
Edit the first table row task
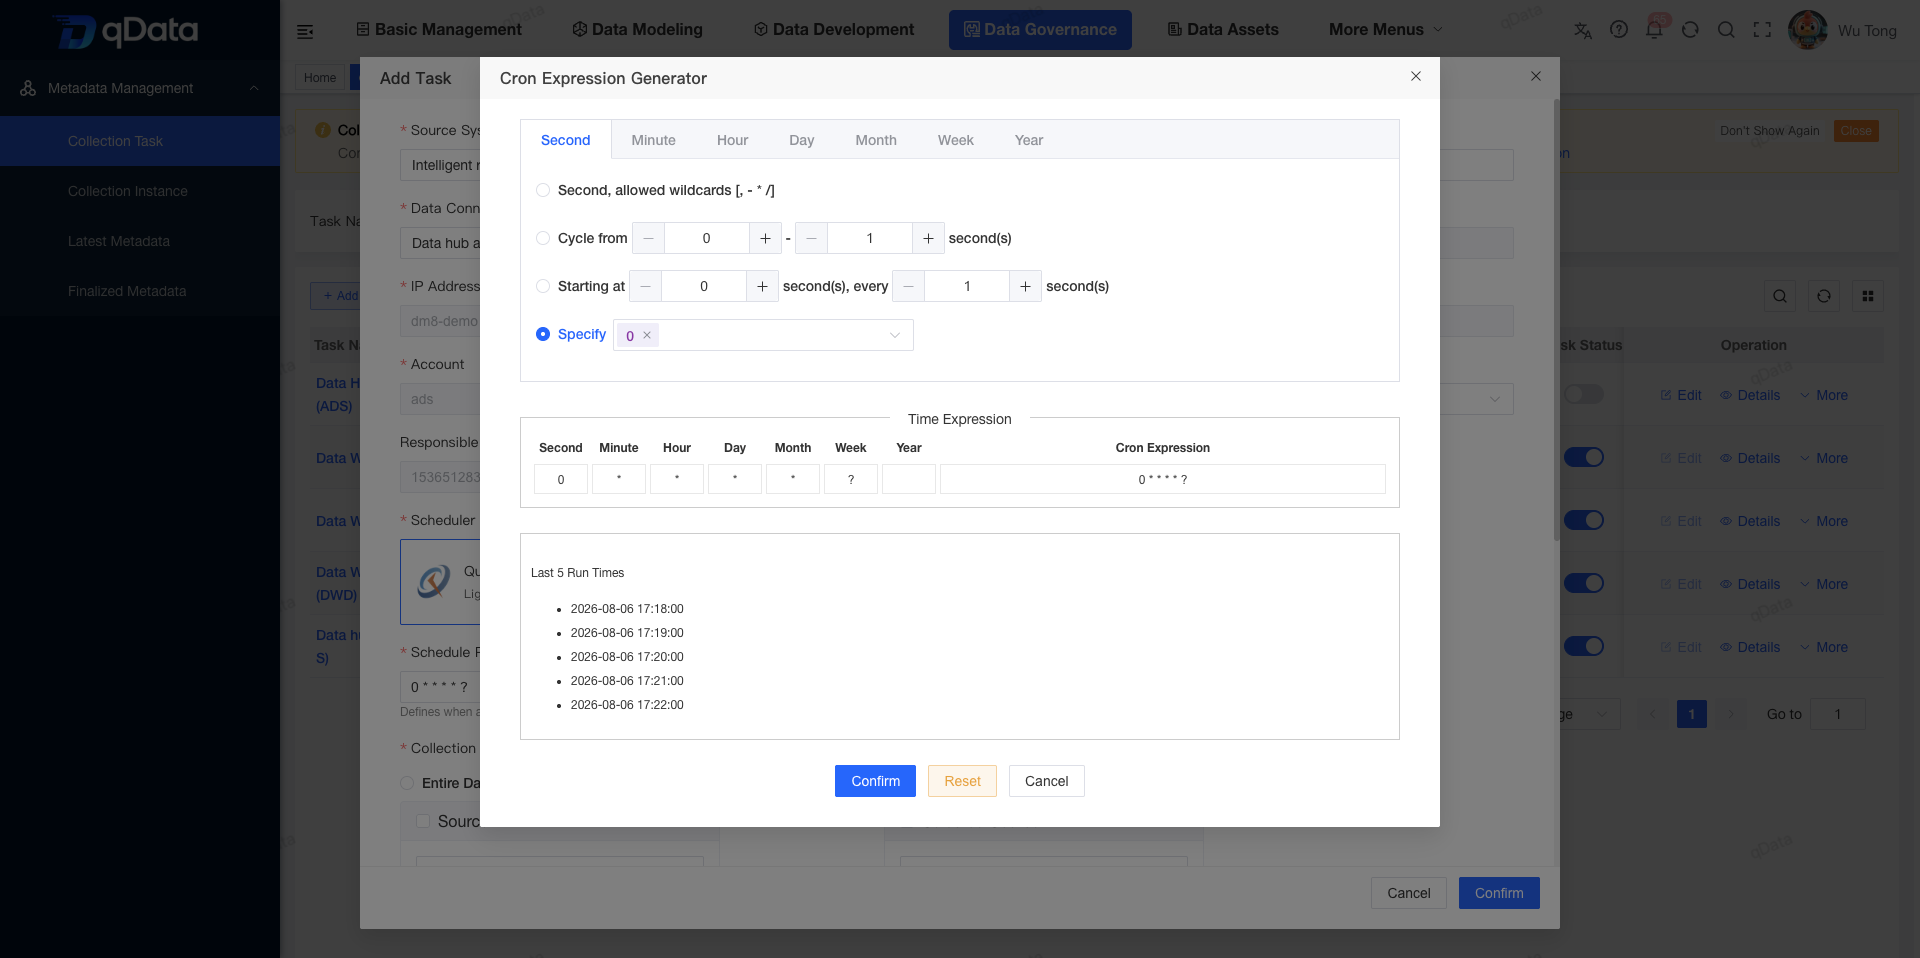point(1681,395)
